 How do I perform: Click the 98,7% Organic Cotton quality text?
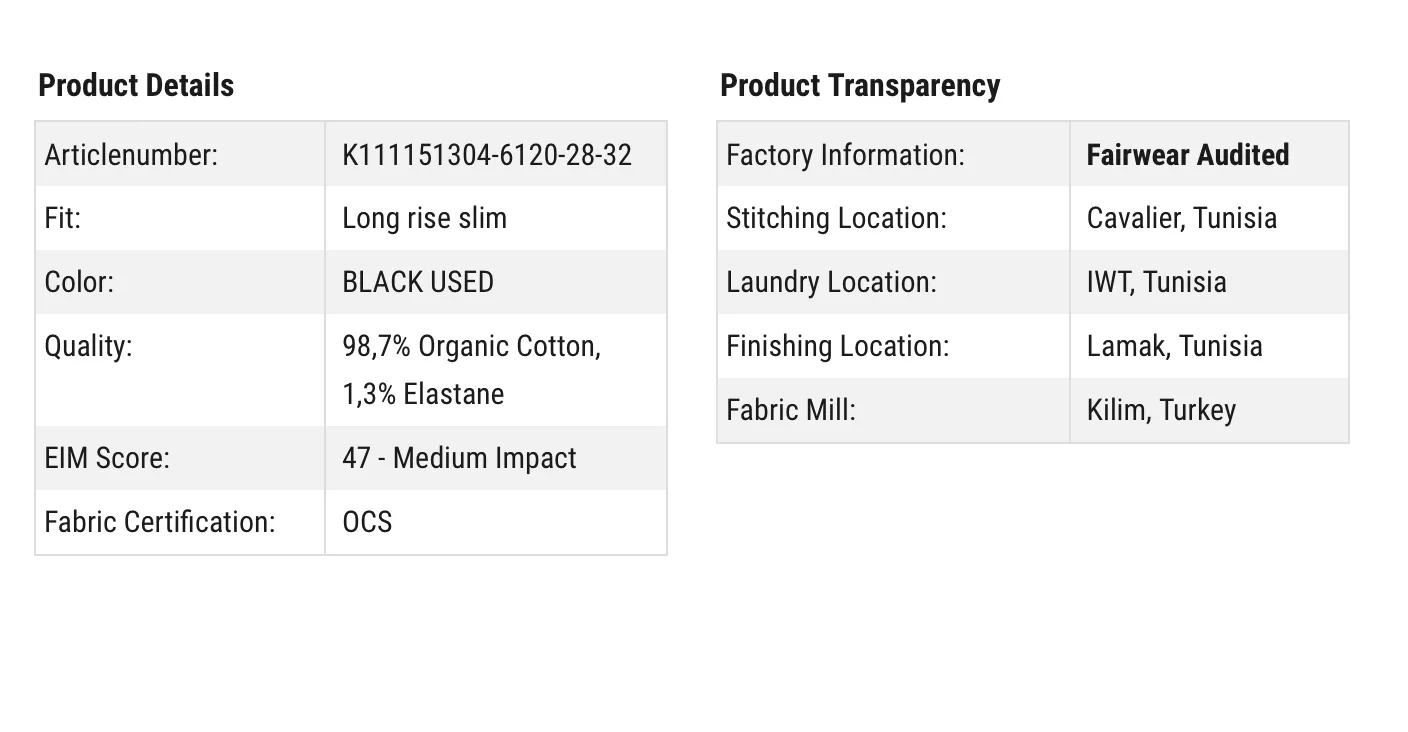click(x=471, y=346)
